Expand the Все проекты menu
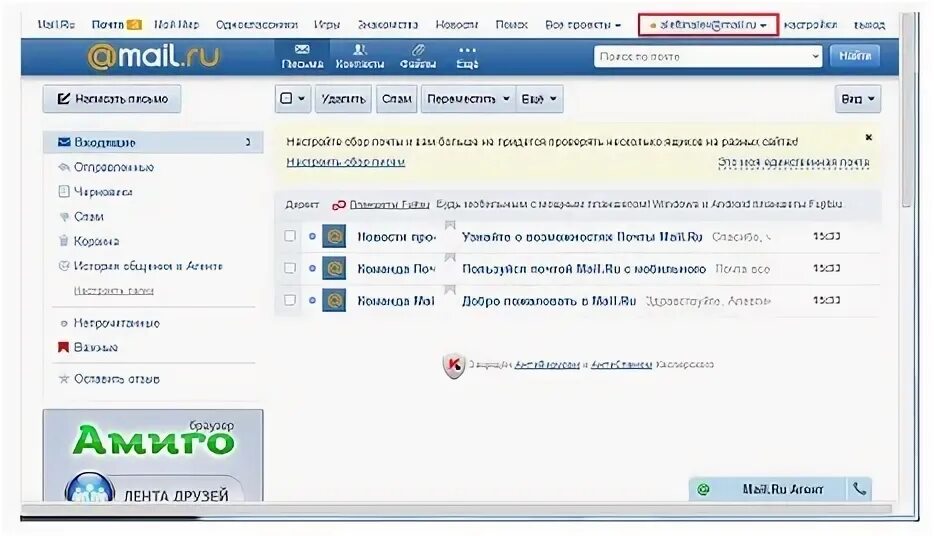The height and width of the screenshot is (536, 934). (x=583, y=25)
